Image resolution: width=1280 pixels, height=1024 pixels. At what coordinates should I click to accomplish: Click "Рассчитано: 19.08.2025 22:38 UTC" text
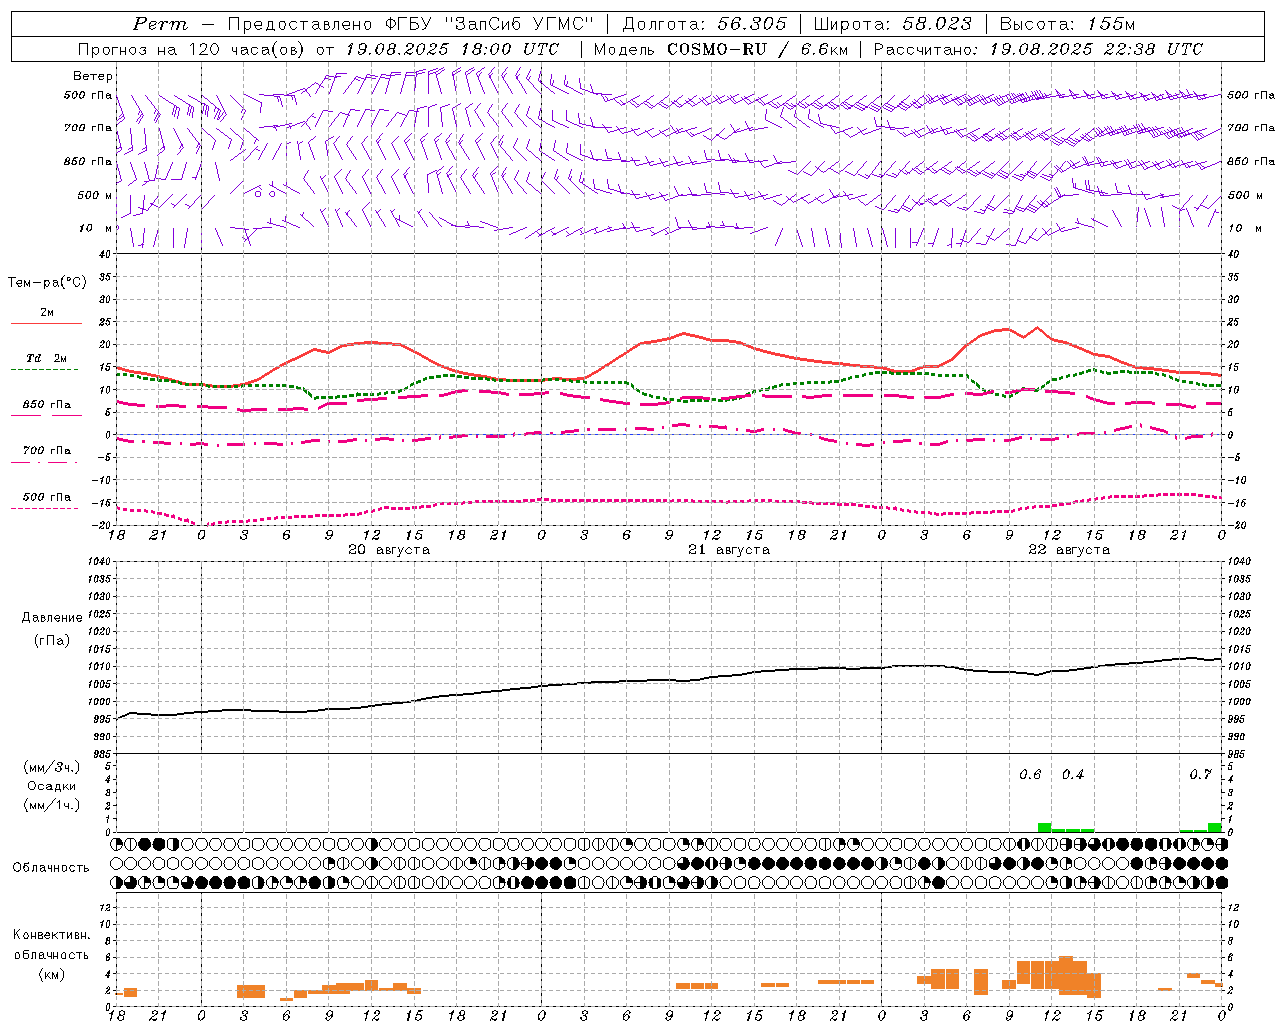pos(1038,49)
